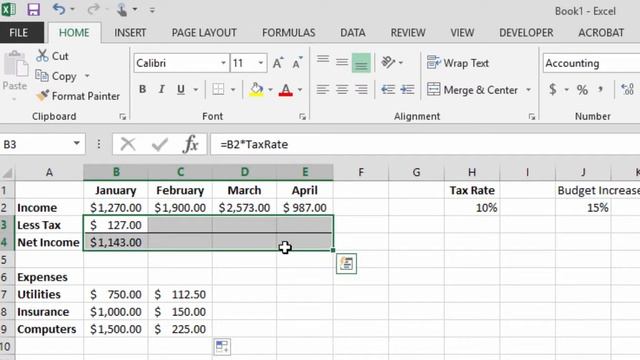Click formula bar containing =B2*TaxRate
The image size is (640, 360).
[x=425, y=144]
